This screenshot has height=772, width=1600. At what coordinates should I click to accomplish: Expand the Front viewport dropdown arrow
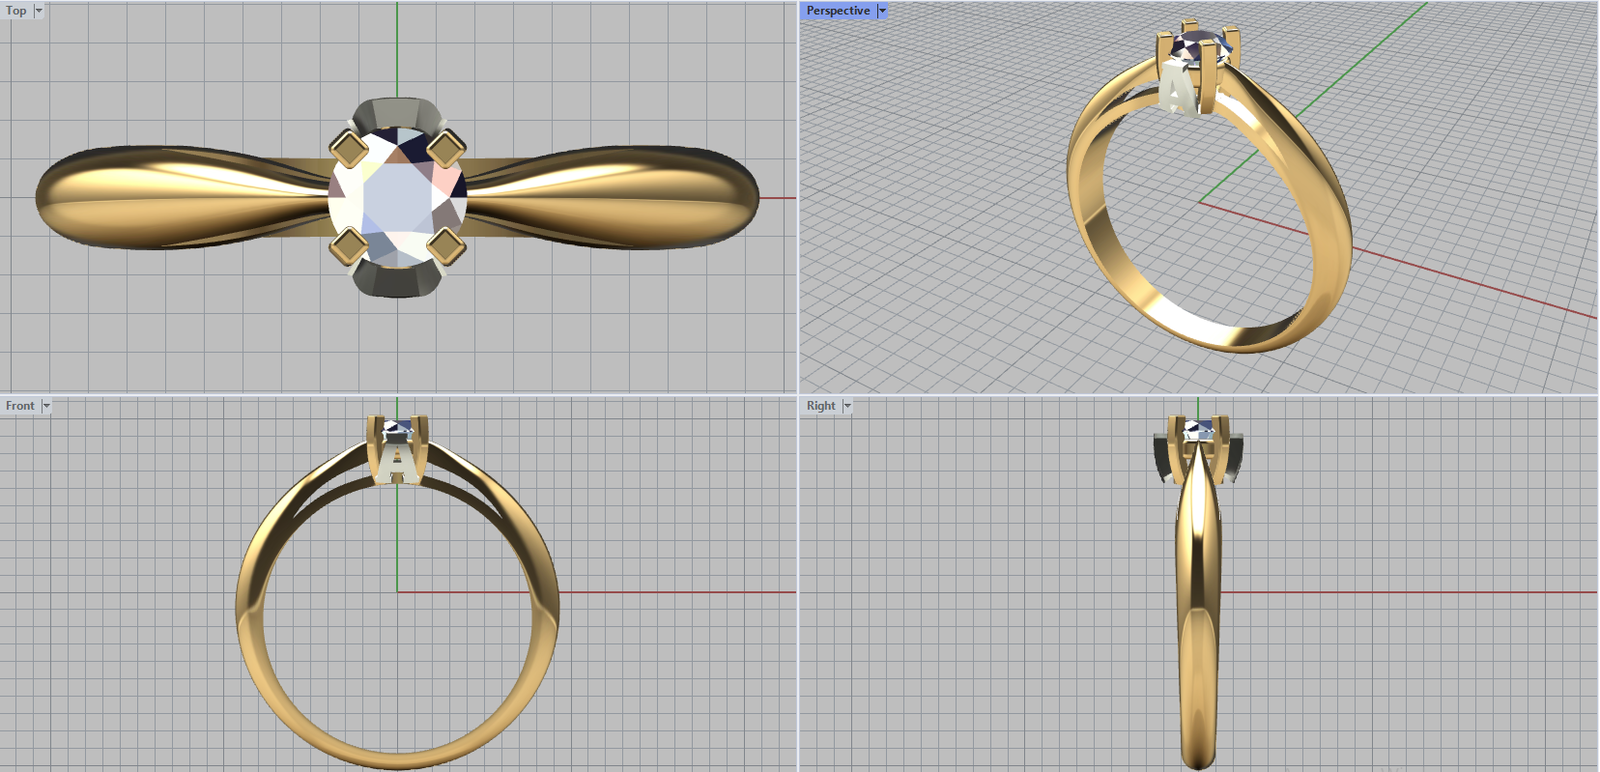click(46, 406)
